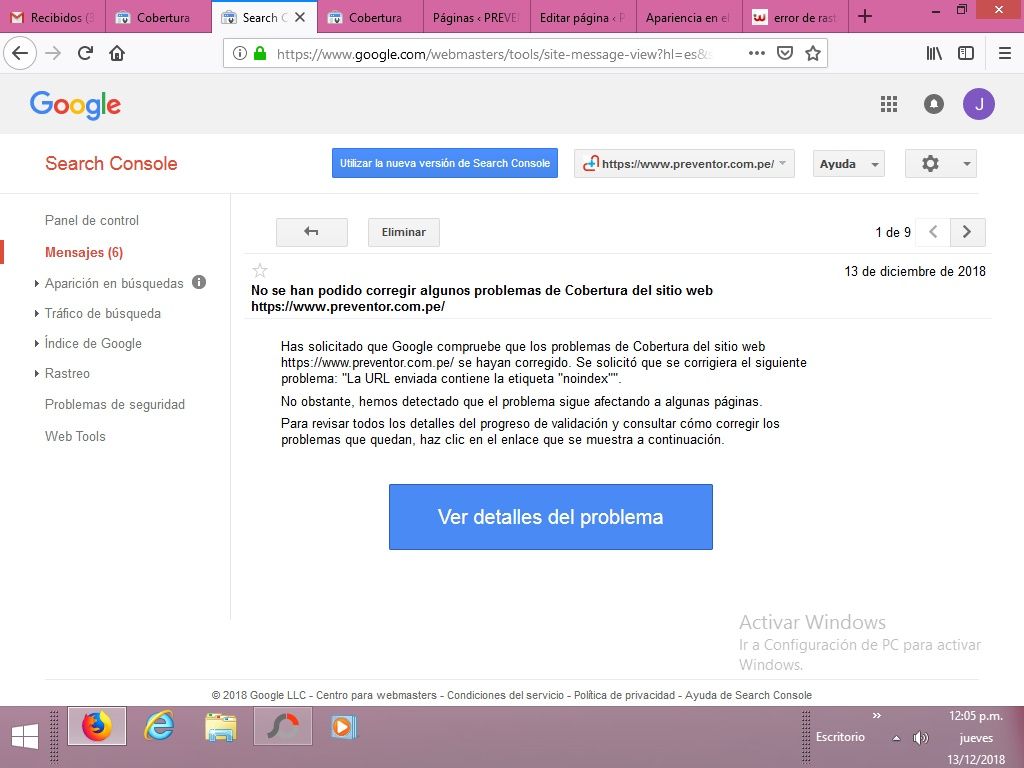Click the green secure padlock icon
Screen dimensions: 1024x768
pos(260,54)
